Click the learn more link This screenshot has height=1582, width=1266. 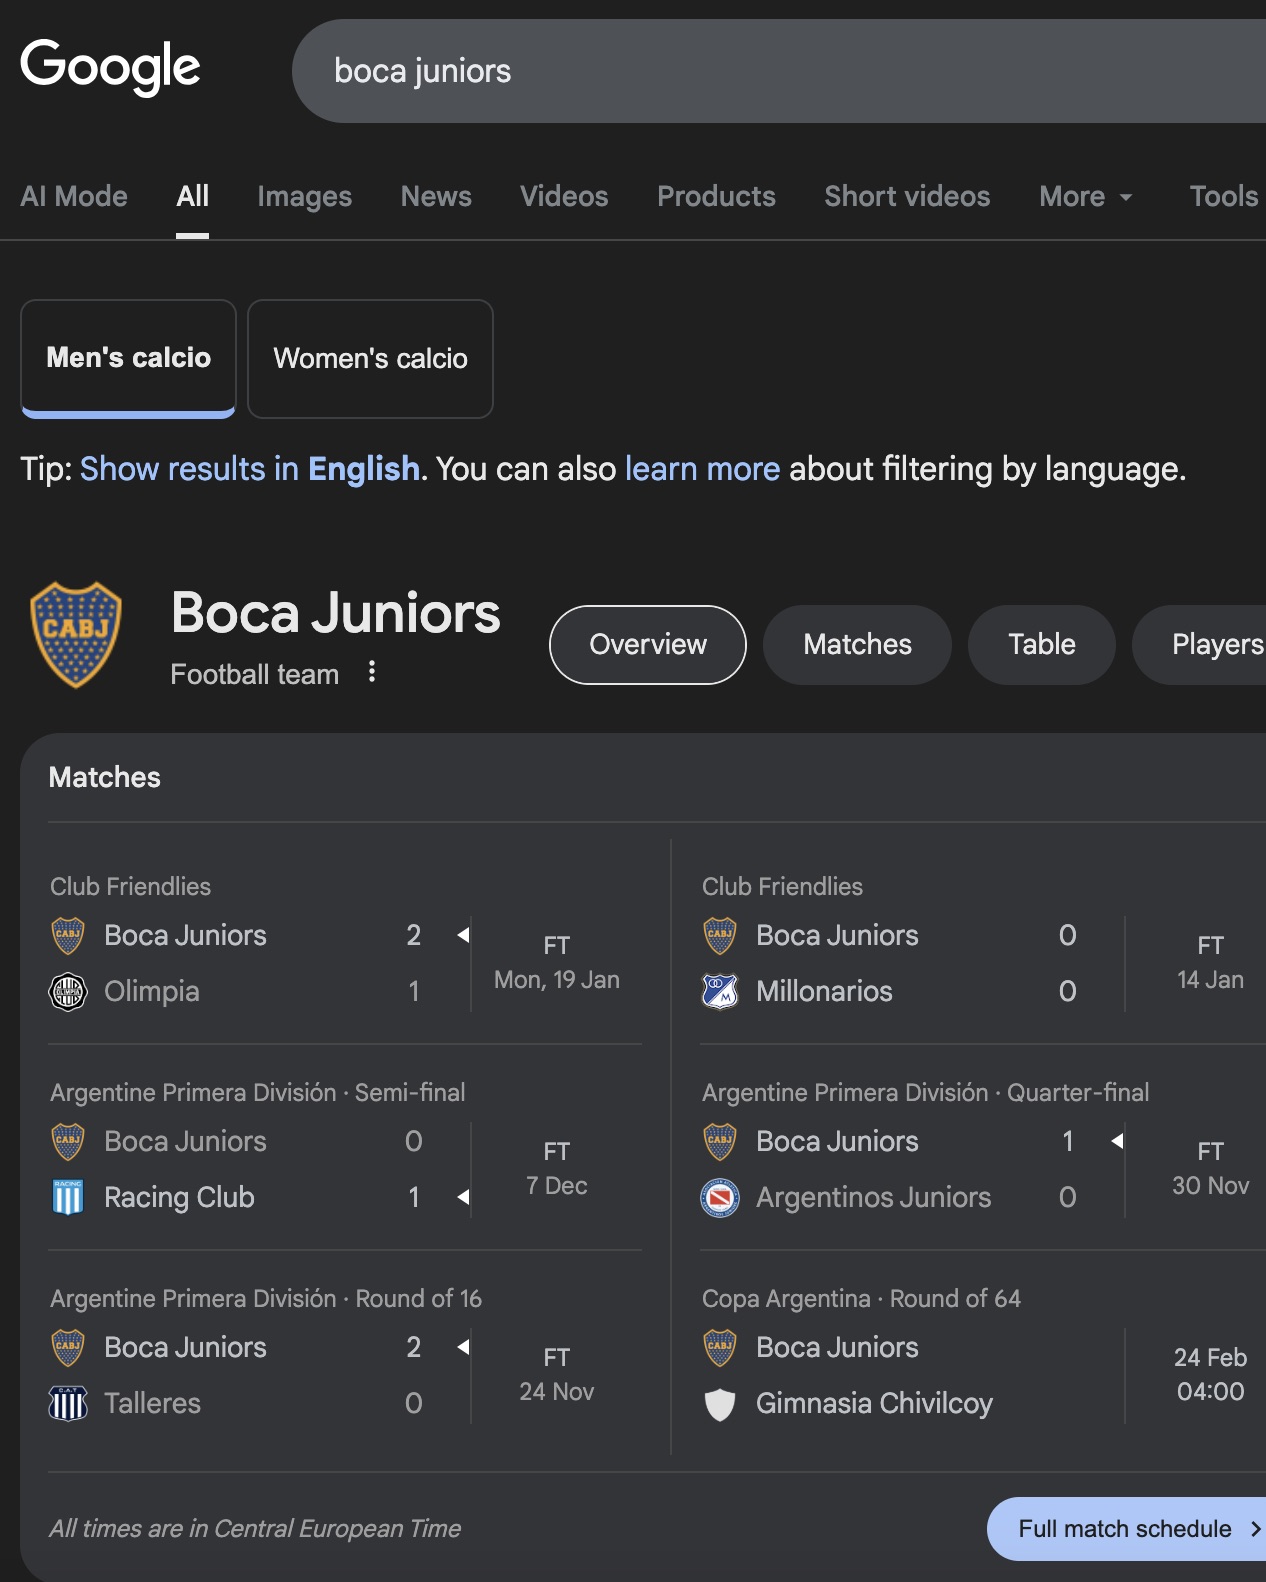702,469
